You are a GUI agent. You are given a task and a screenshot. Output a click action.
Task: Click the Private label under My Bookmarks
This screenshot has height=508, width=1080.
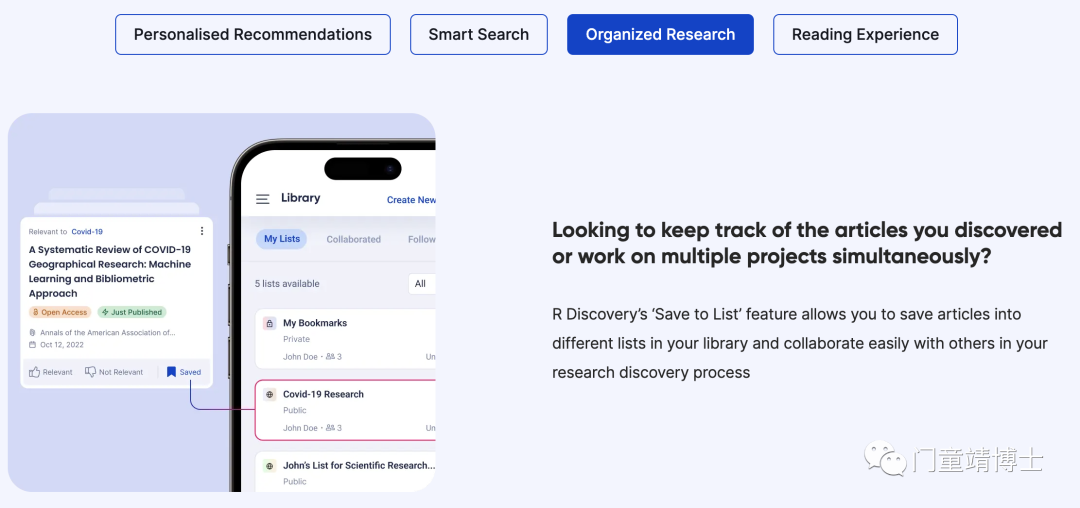pos(296,339)
